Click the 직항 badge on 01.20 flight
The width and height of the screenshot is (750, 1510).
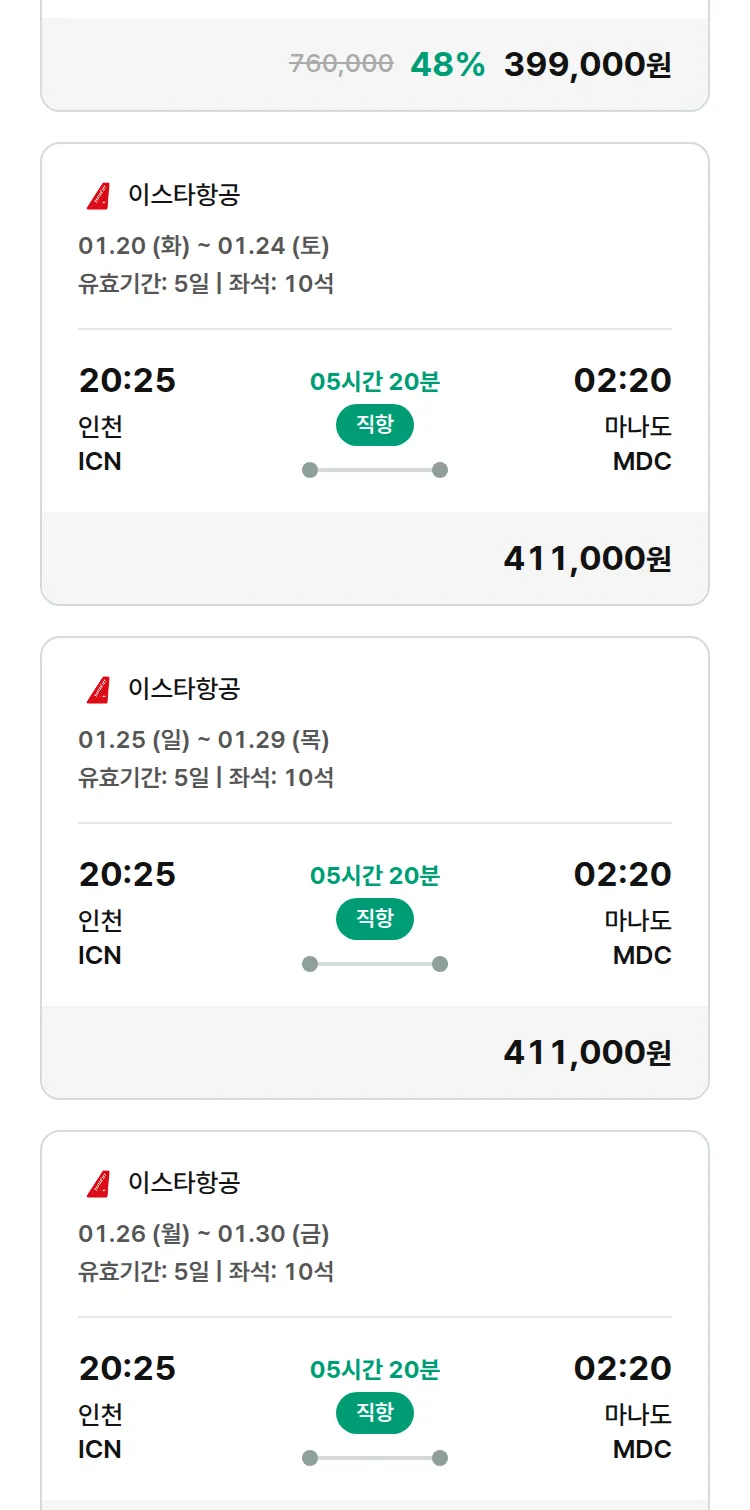coord(375,425)
